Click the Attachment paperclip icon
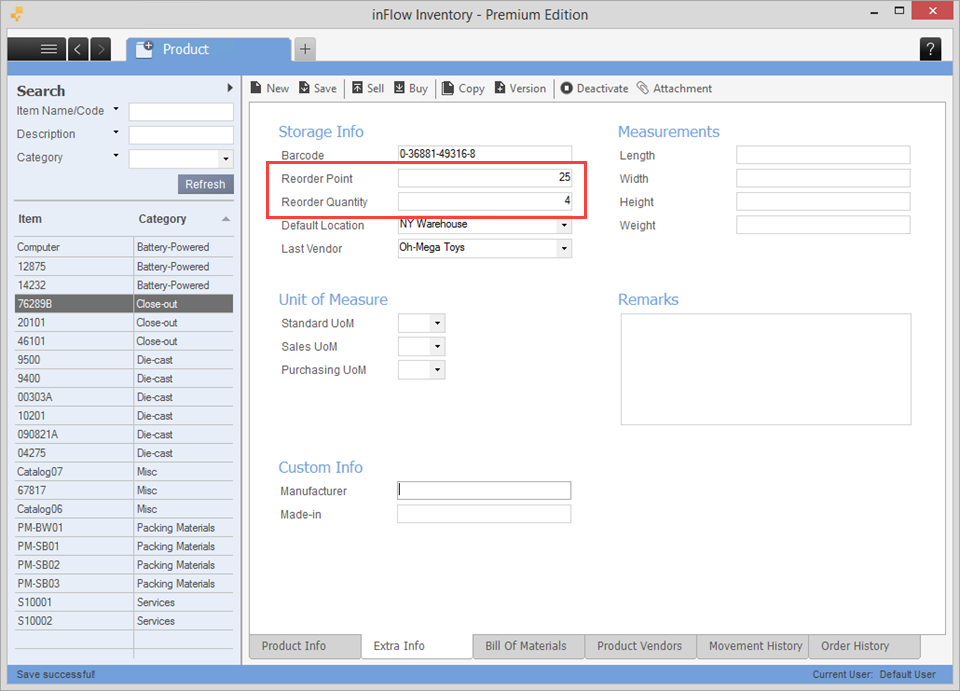Screen dimensions: 960x691 tap(643, 88)
